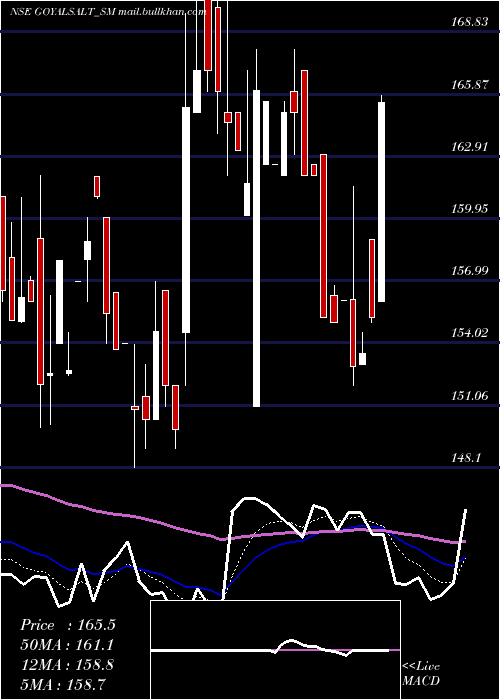Click the 162.91 price level label
The height and width of the screenshot is (700, 500).
coord(469,146)
